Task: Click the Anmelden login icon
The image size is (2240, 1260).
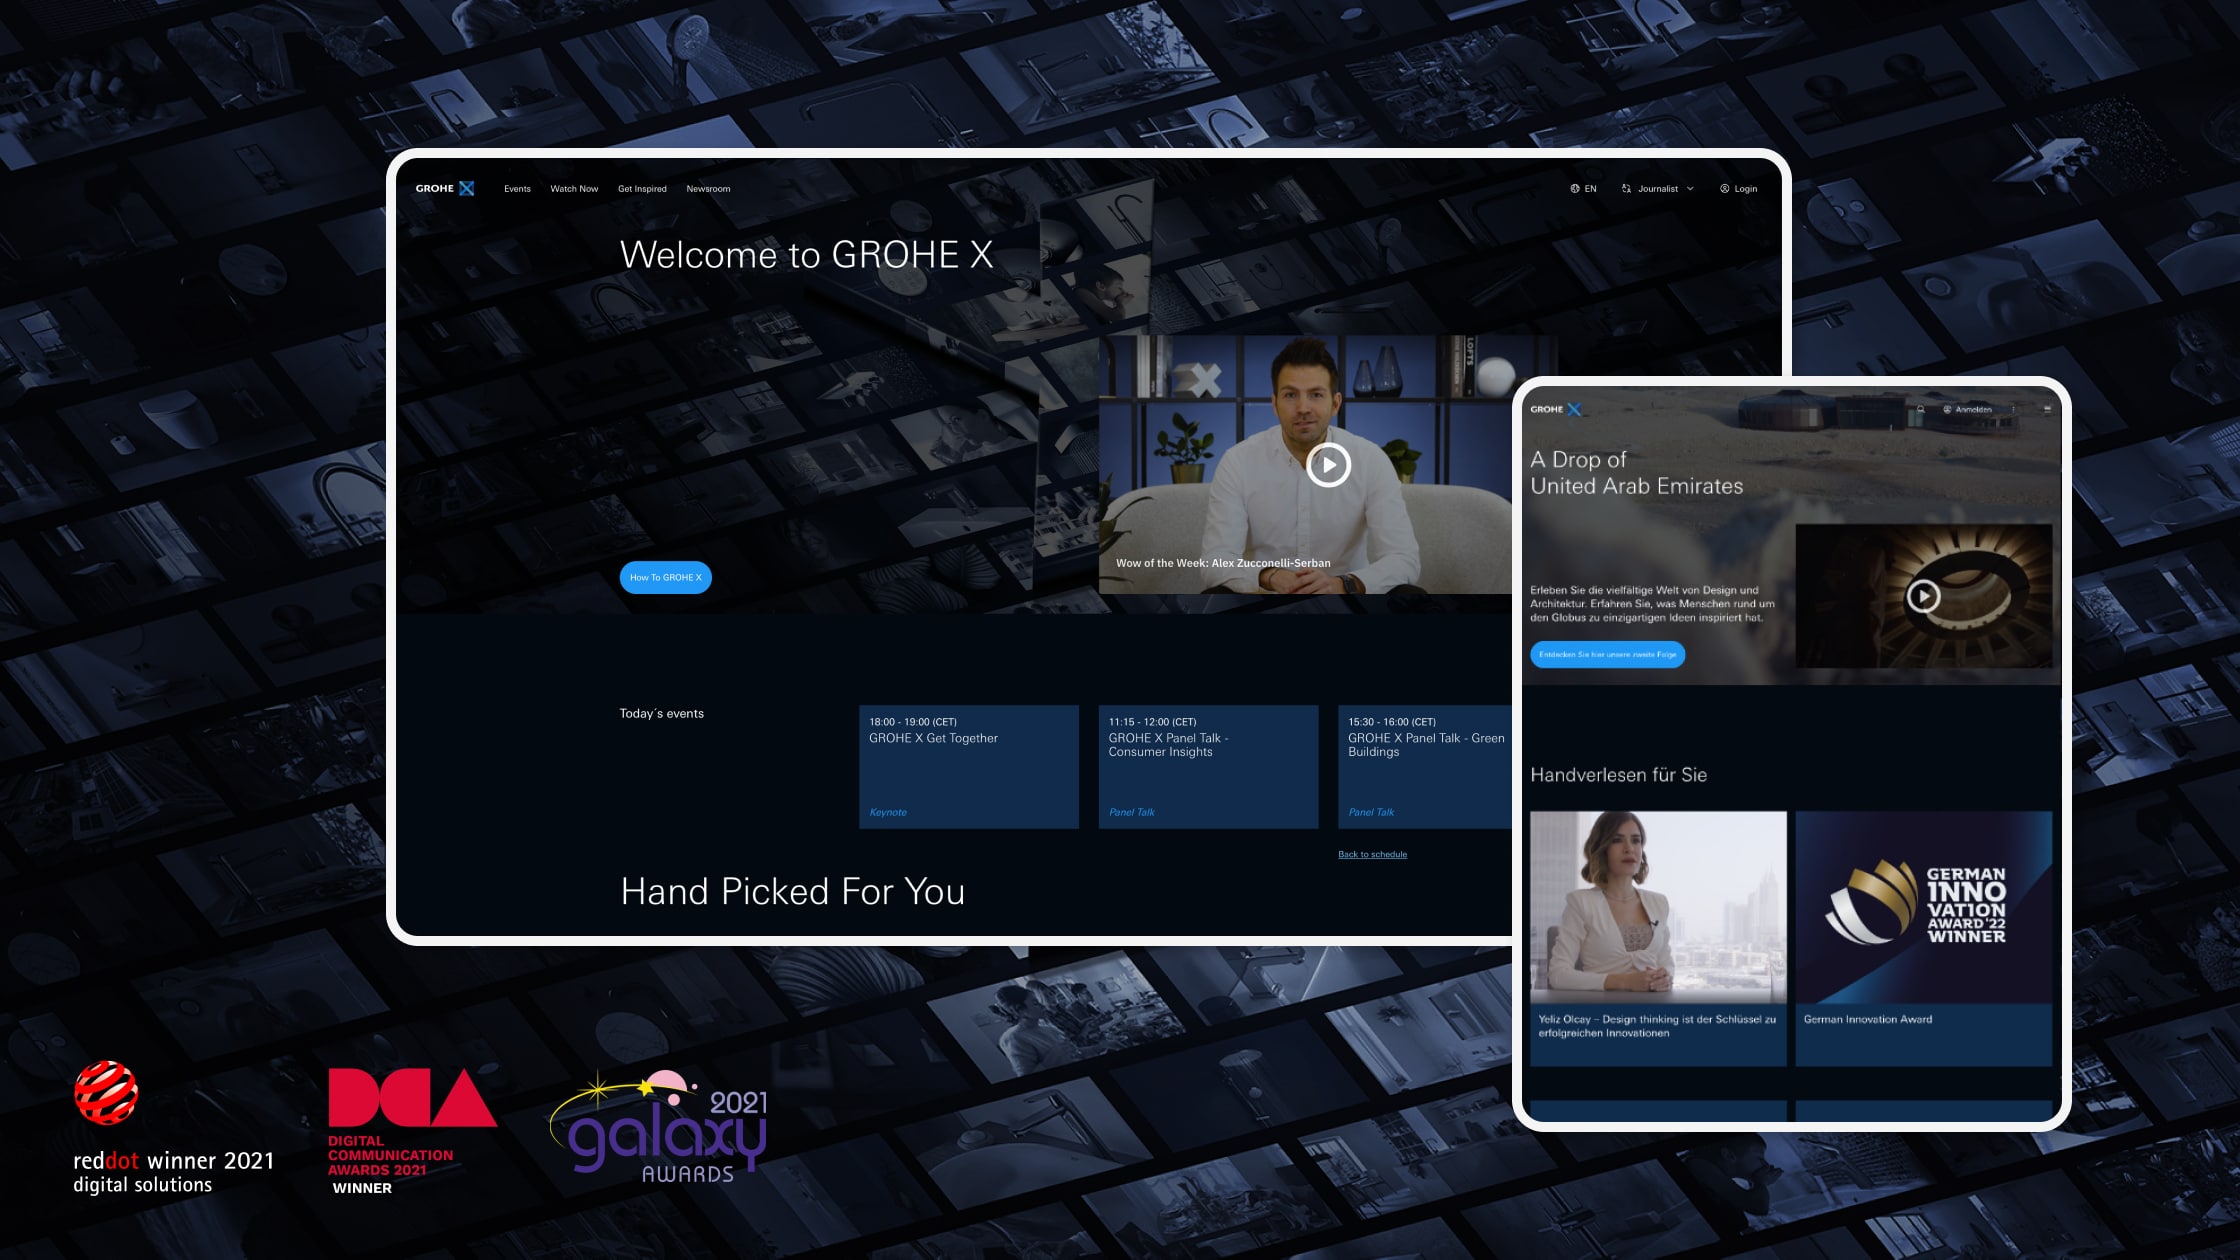Action: pyautogui.click(x=1947, y=409)
